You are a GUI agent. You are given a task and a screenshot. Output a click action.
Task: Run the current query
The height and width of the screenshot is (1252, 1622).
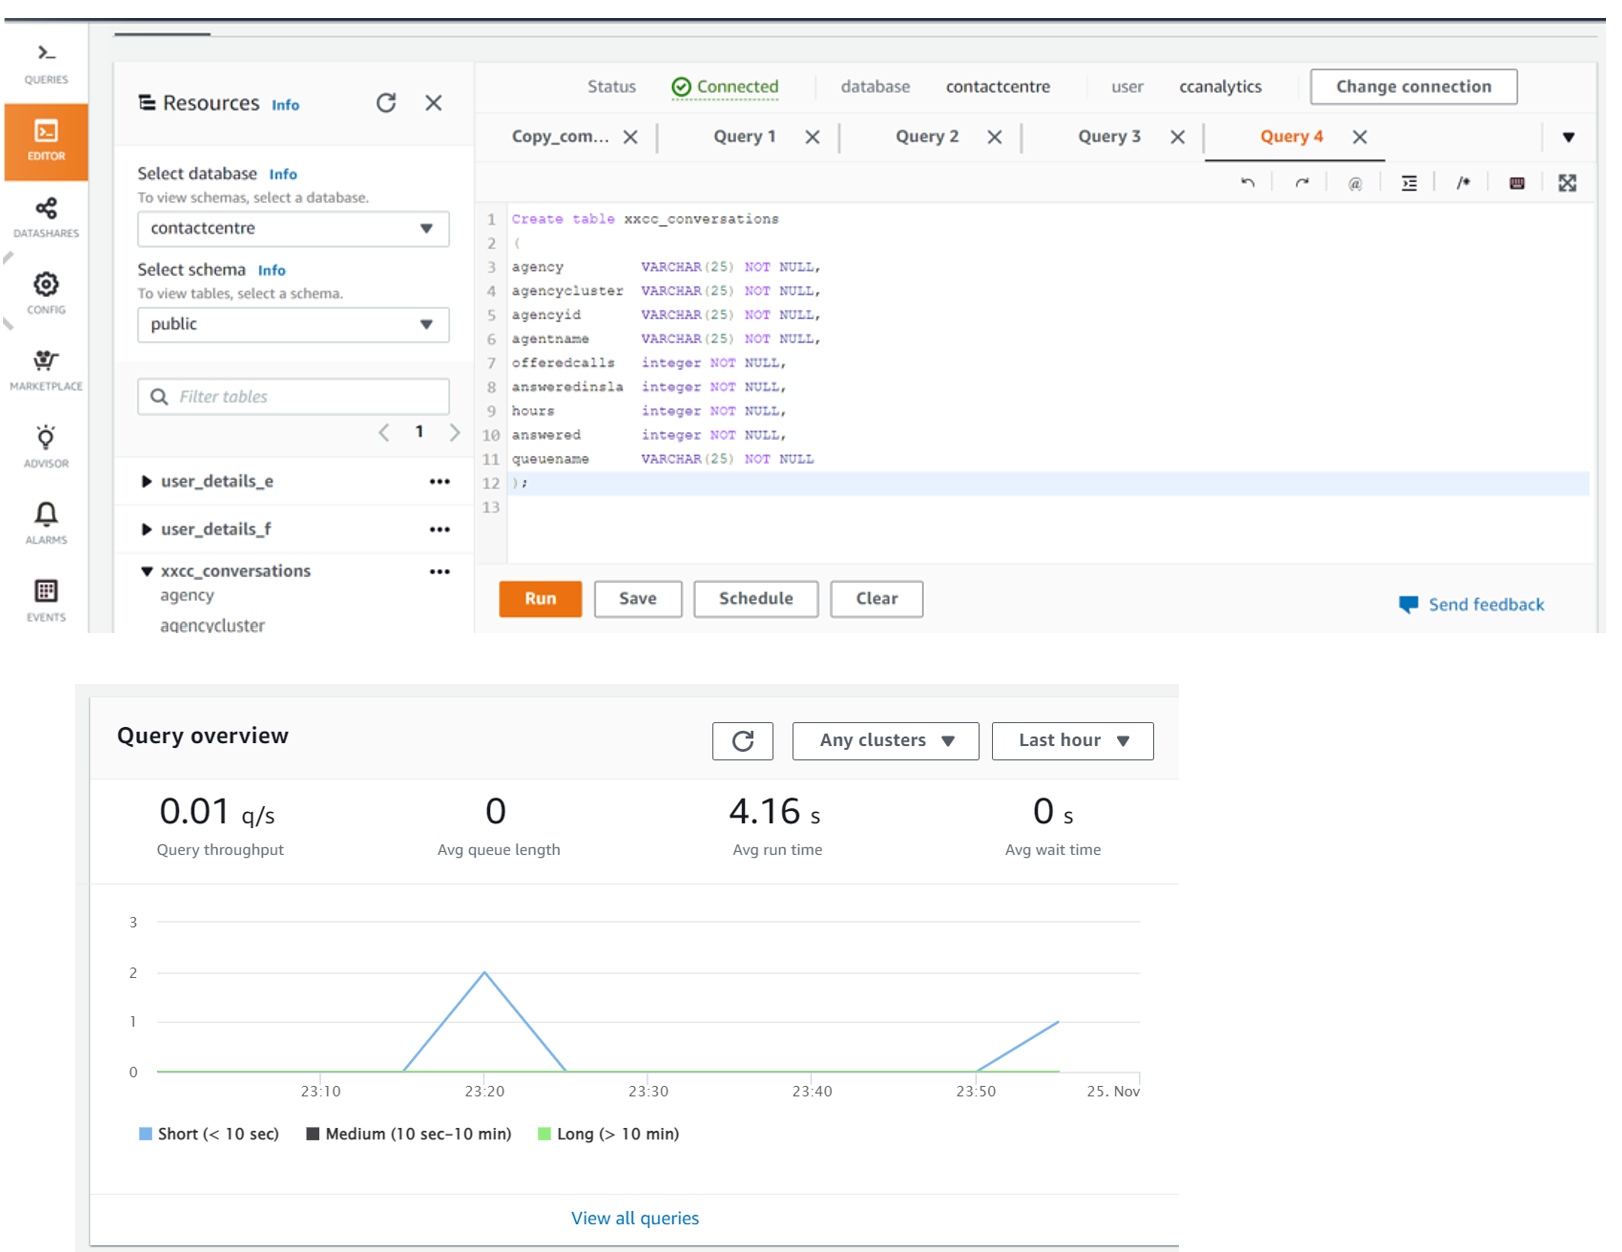pos(540,599)
